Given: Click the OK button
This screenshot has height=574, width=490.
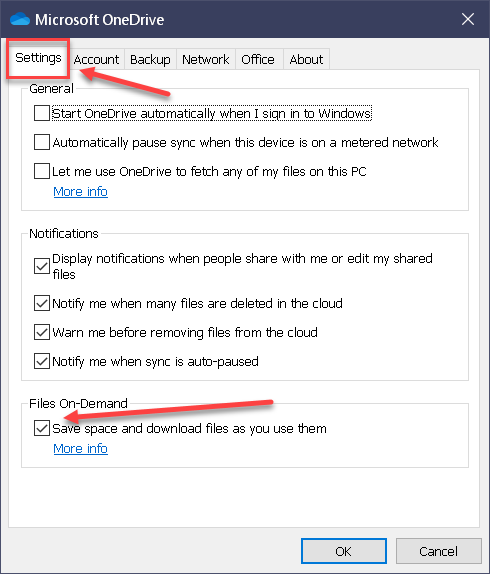Looking at the screenshot, I should click(344, 551).
